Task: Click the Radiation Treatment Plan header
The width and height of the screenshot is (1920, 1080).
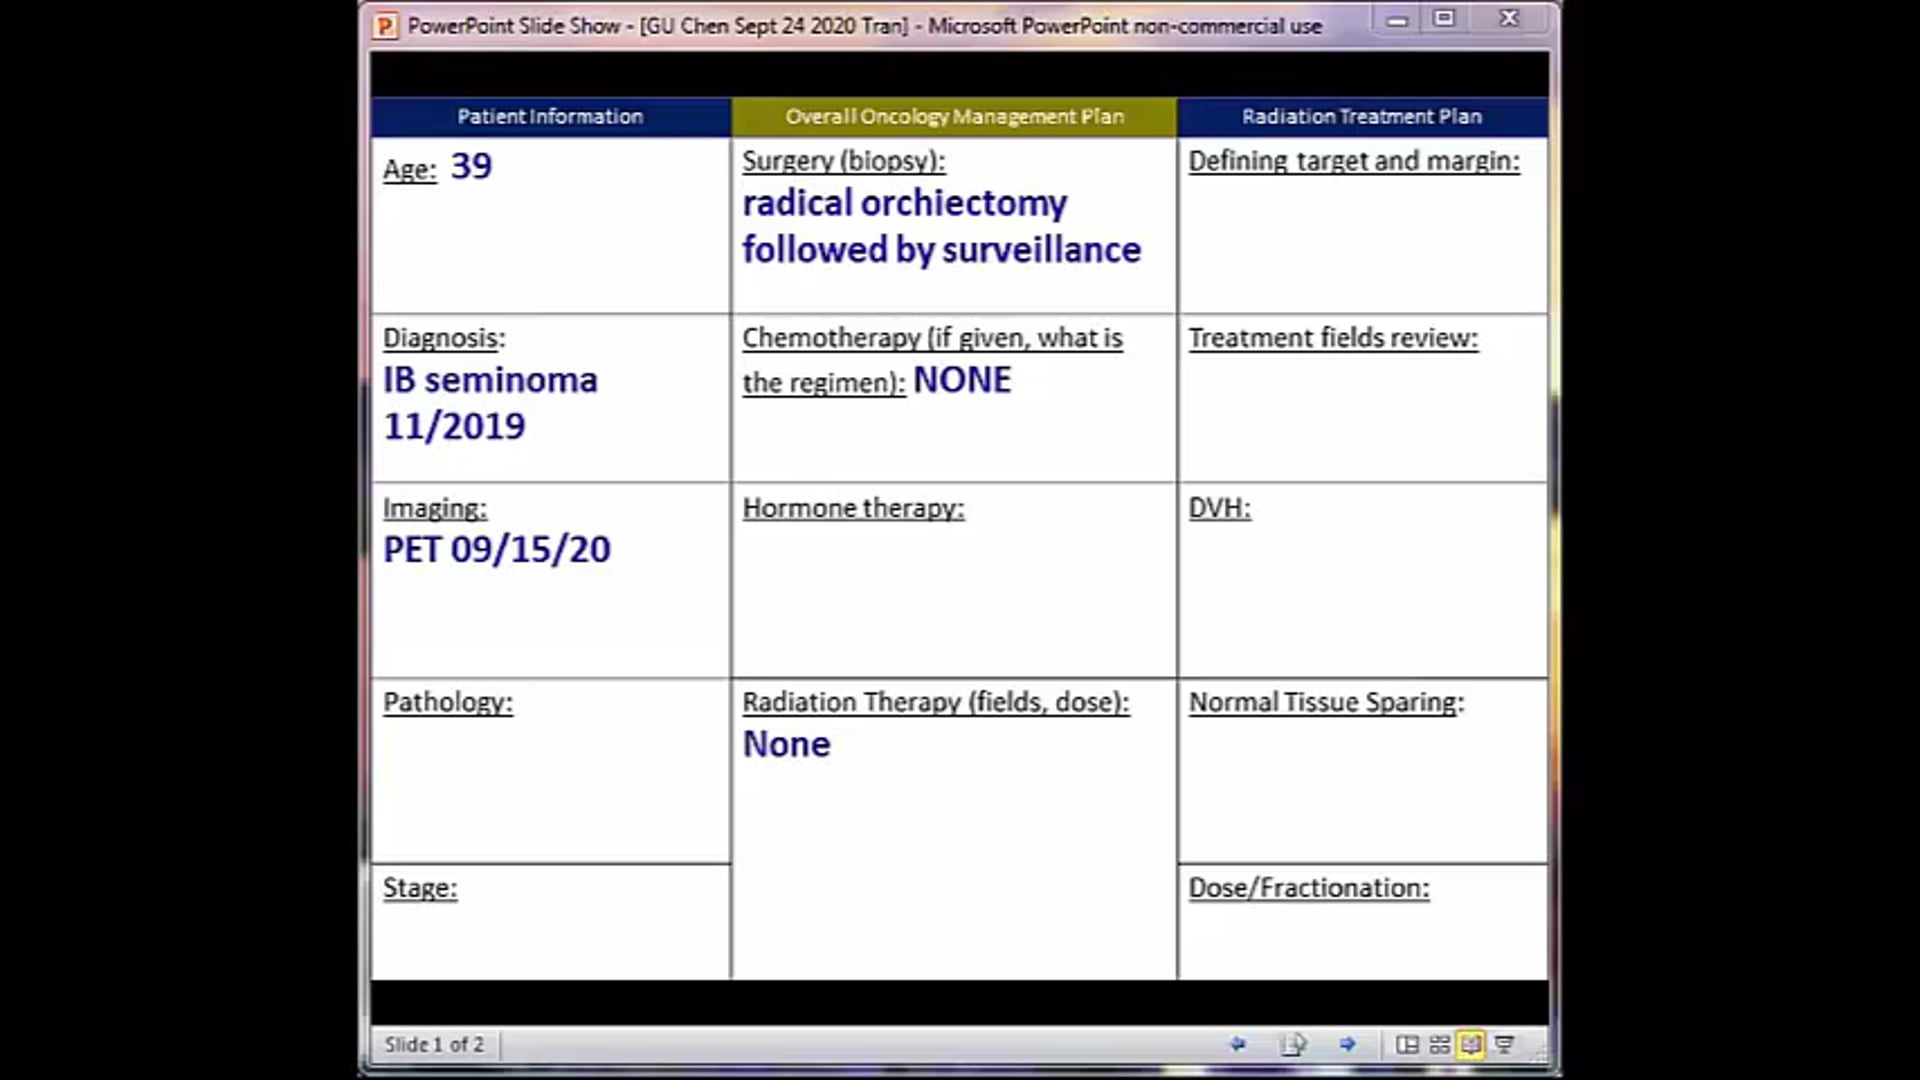Action: pyautogui.click(x=1361, y=116)
